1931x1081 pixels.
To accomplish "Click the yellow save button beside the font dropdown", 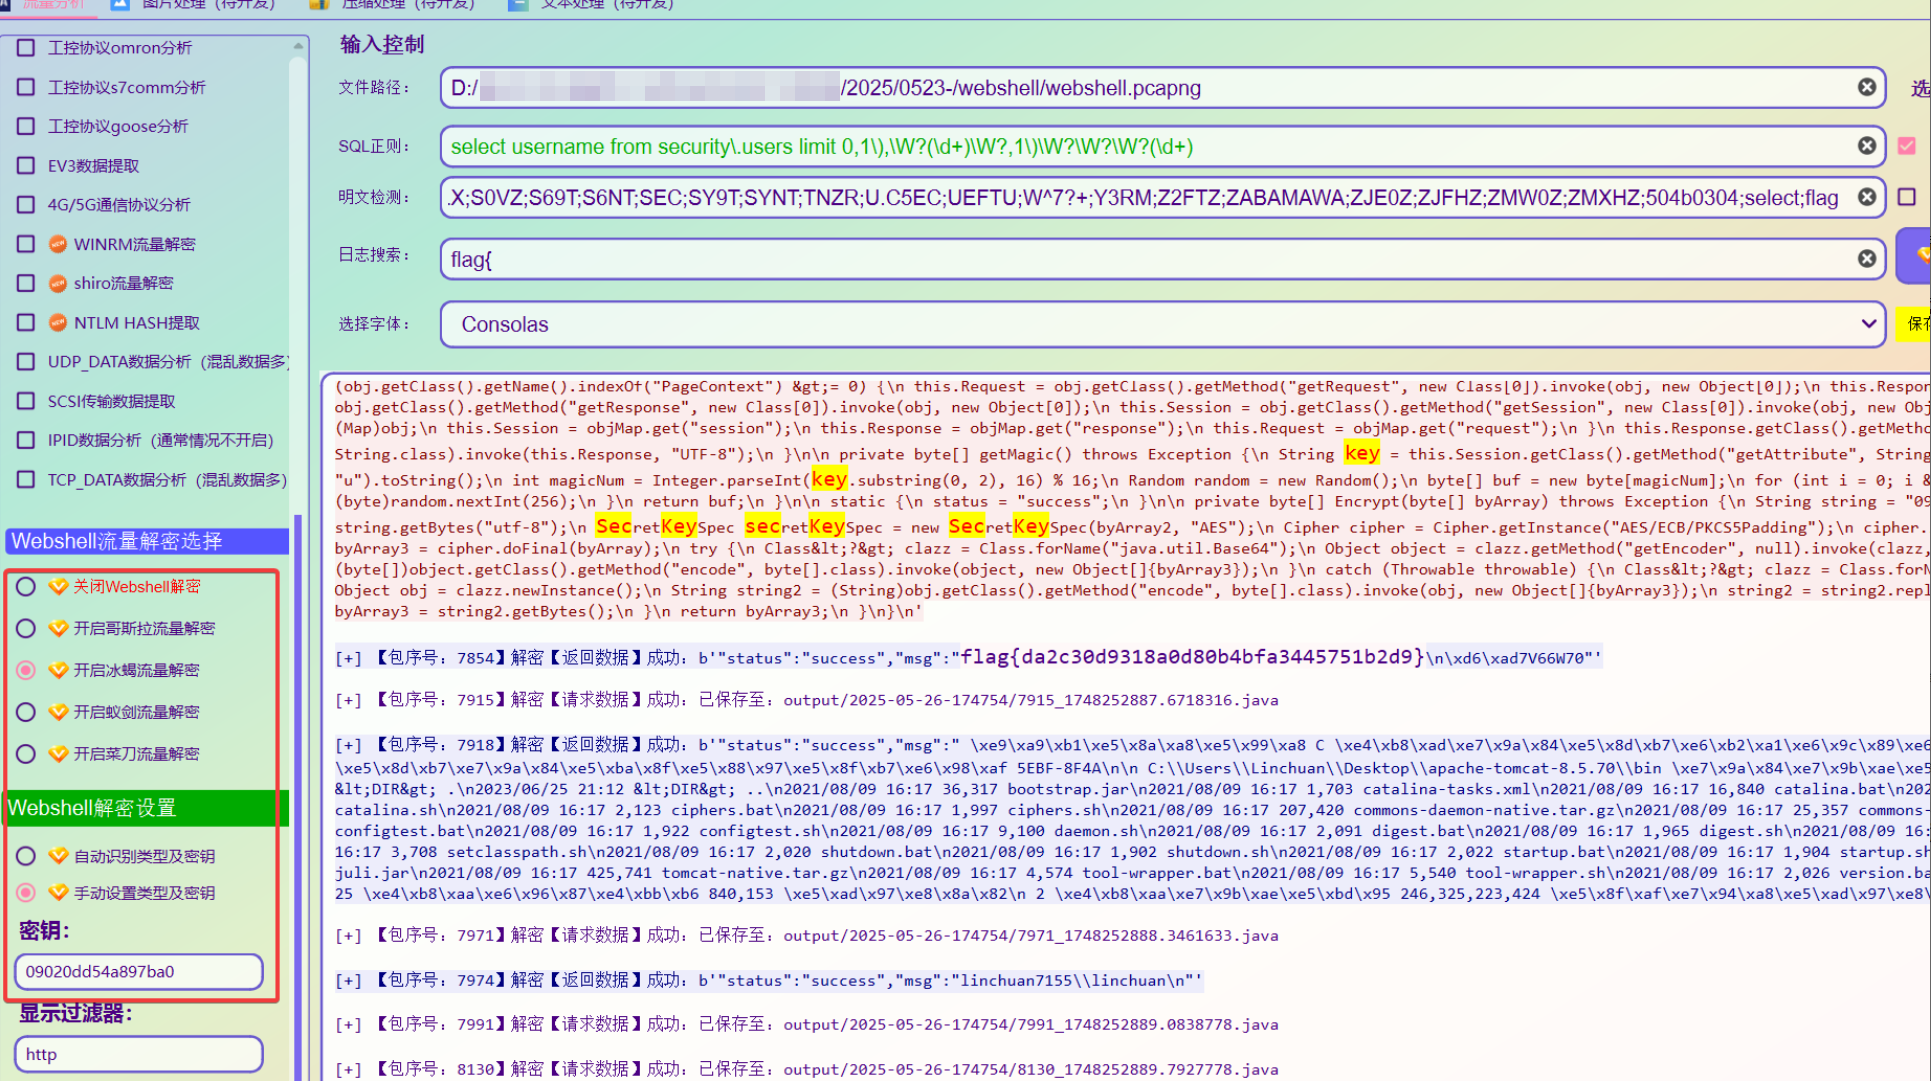I will pyautogui.click(x=1915, y=324).
